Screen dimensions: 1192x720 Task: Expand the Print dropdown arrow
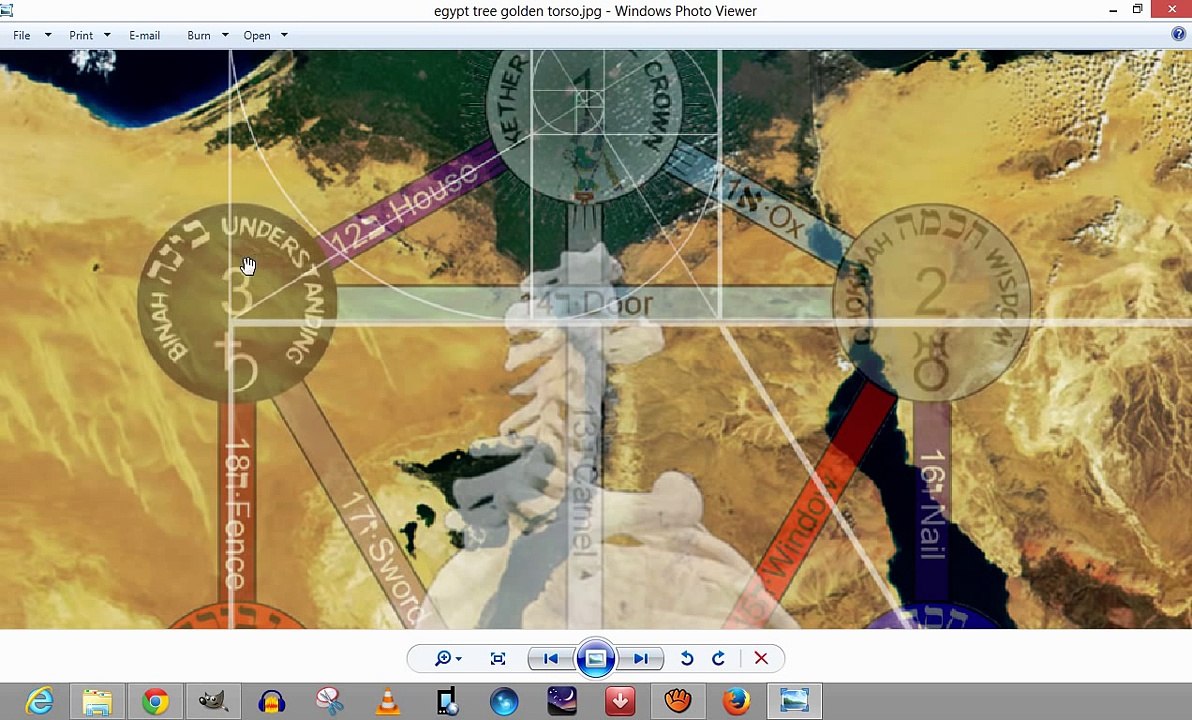(107, 35)
